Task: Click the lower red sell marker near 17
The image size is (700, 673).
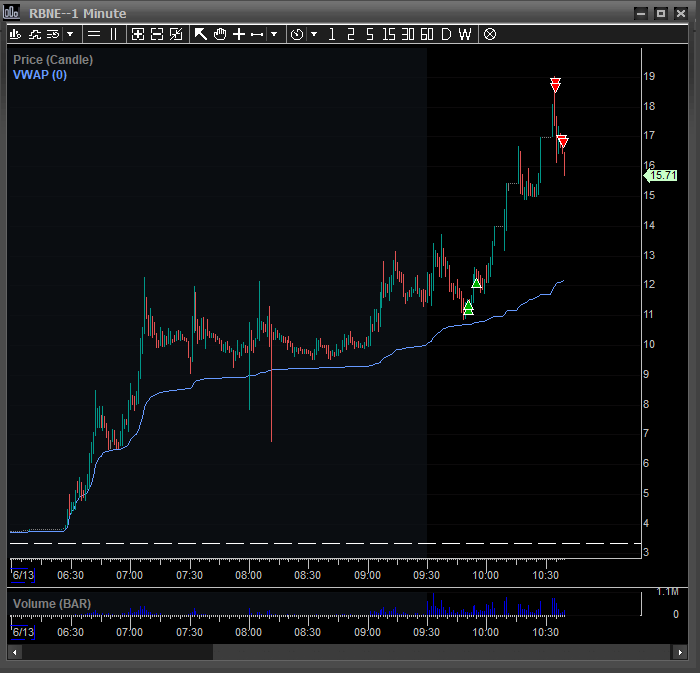Action: coord(562,141)
